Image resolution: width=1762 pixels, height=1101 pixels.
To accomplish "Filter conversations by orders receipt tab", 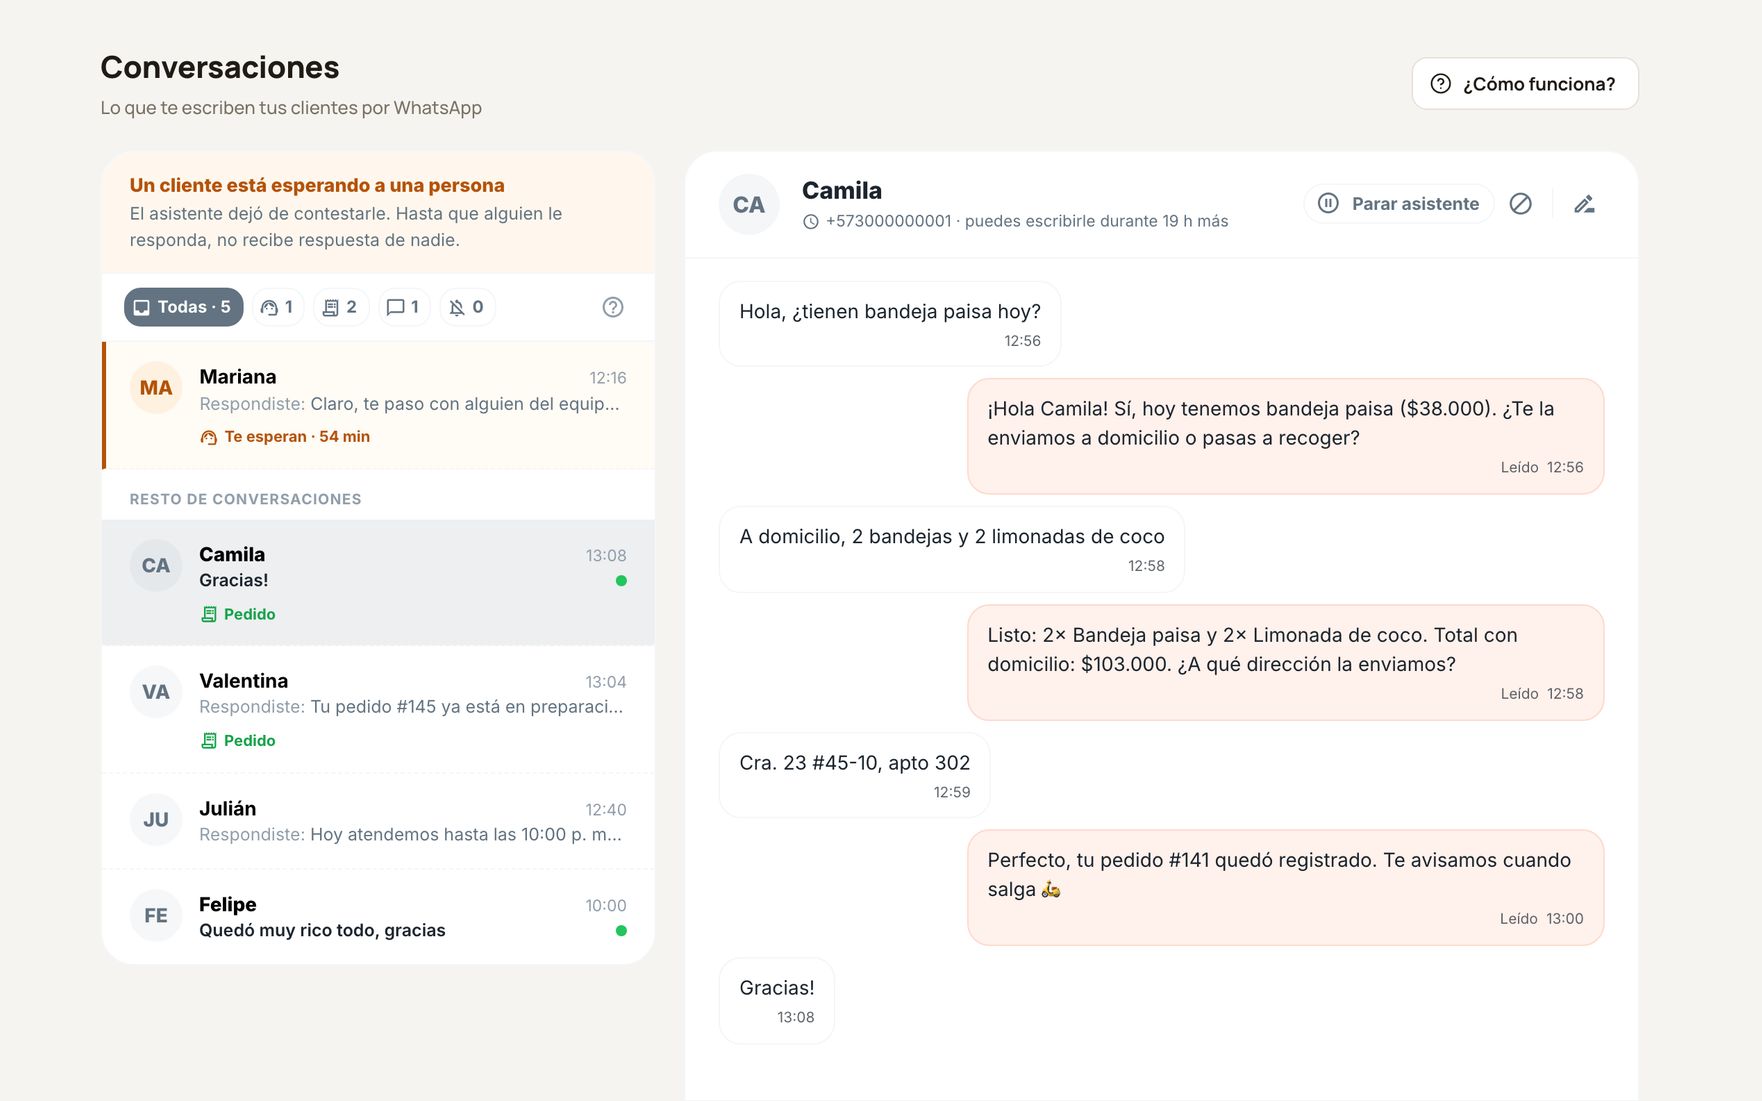I will click(340, 307).
